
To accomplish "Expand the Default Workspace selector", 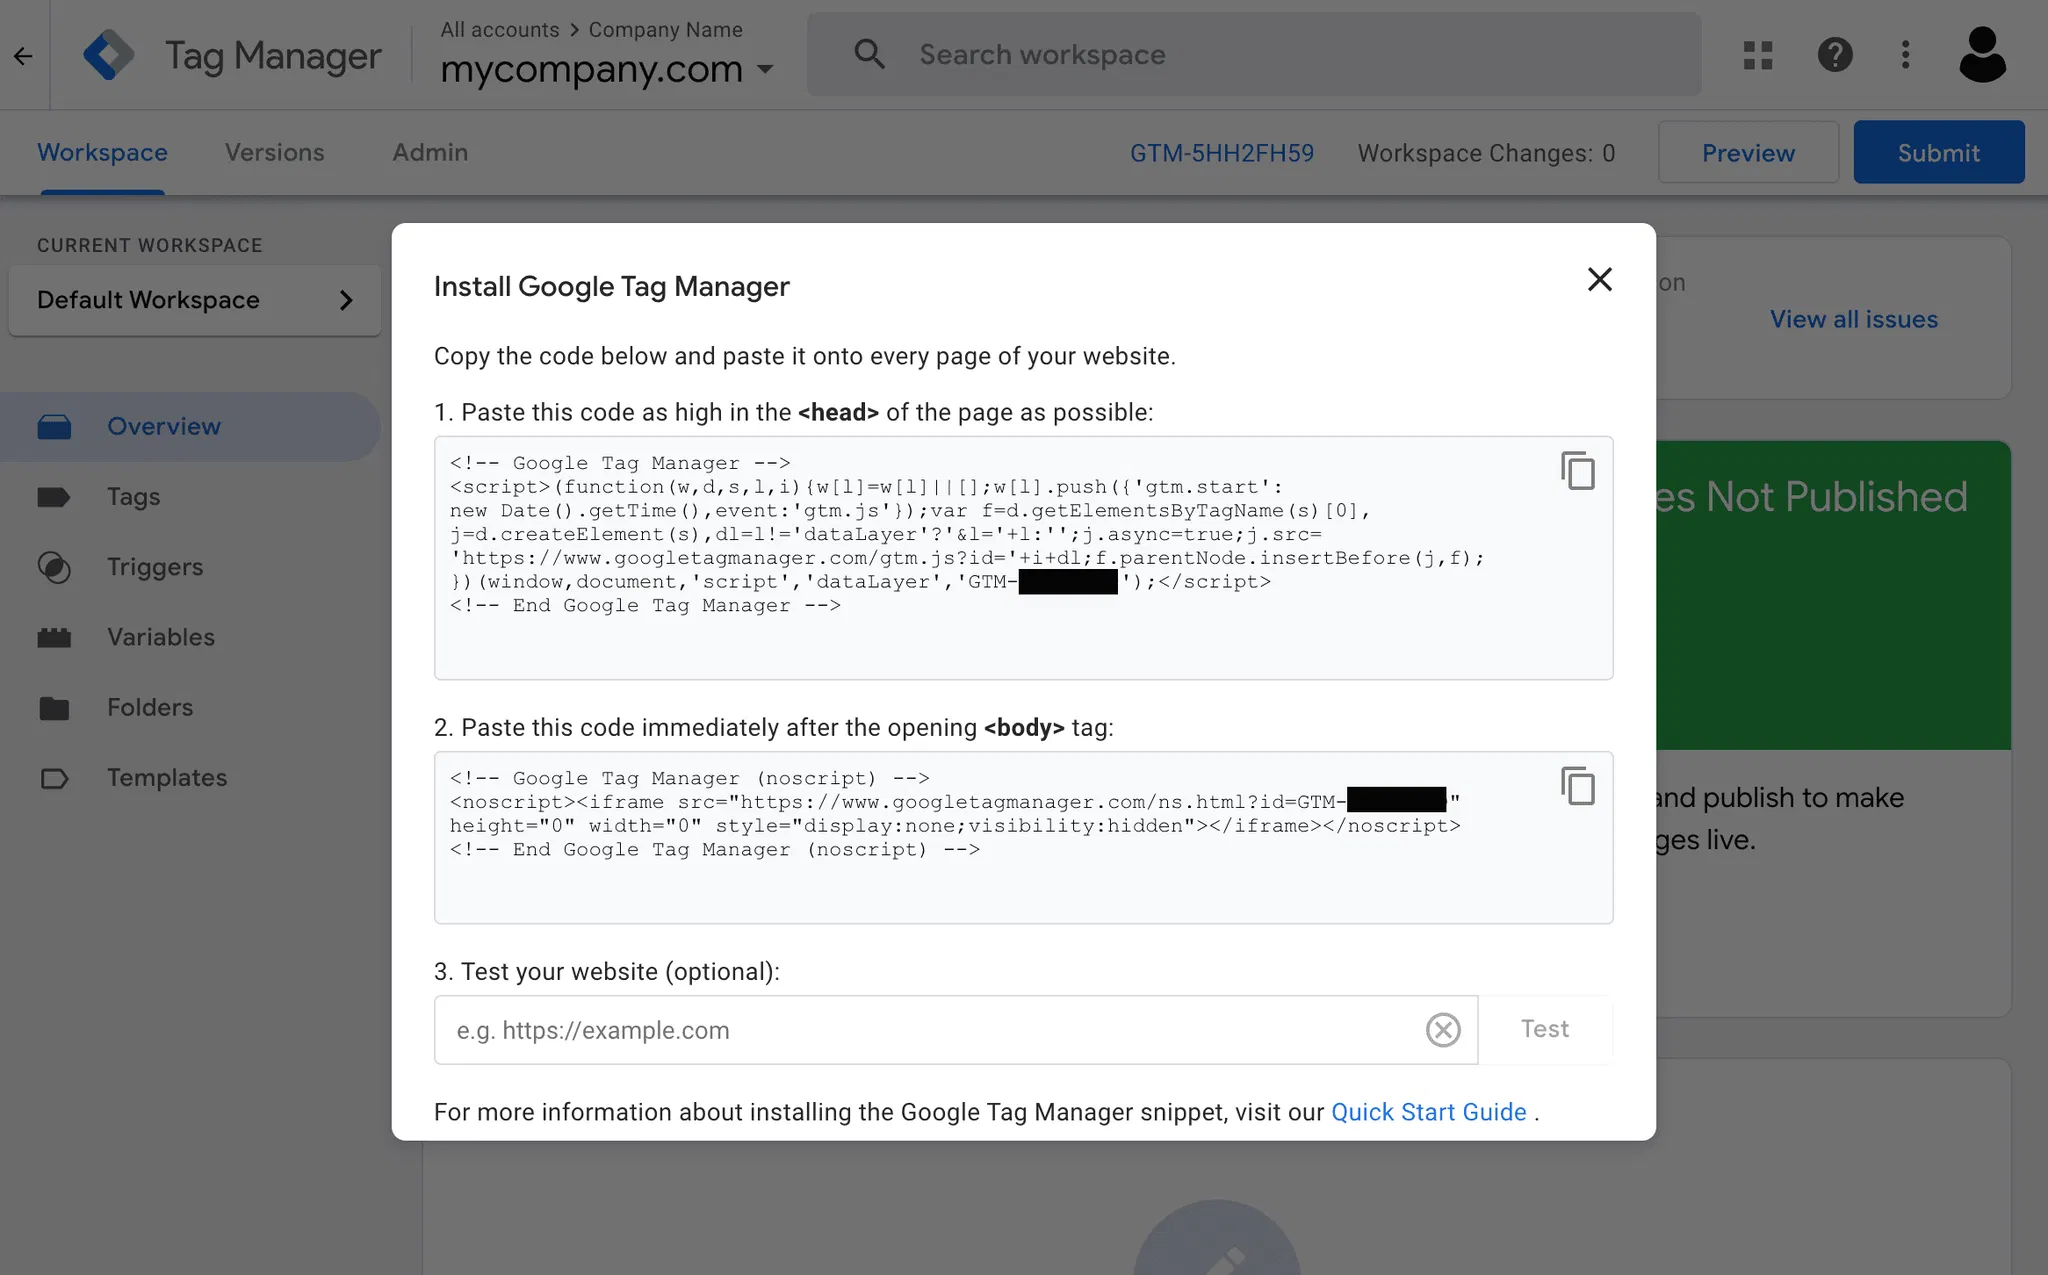I will 194,300.
